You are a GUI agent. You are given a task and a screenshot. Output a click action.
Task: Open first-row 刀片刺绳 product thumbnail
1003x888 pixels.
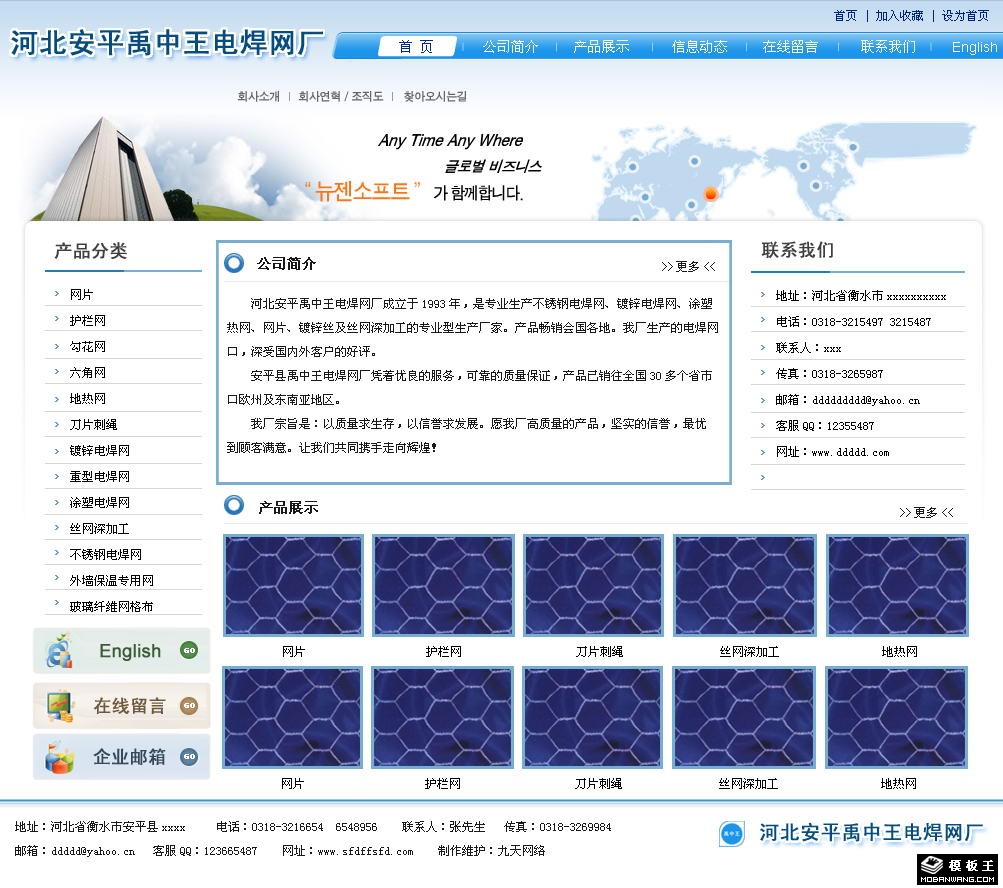tap(593, 585)
